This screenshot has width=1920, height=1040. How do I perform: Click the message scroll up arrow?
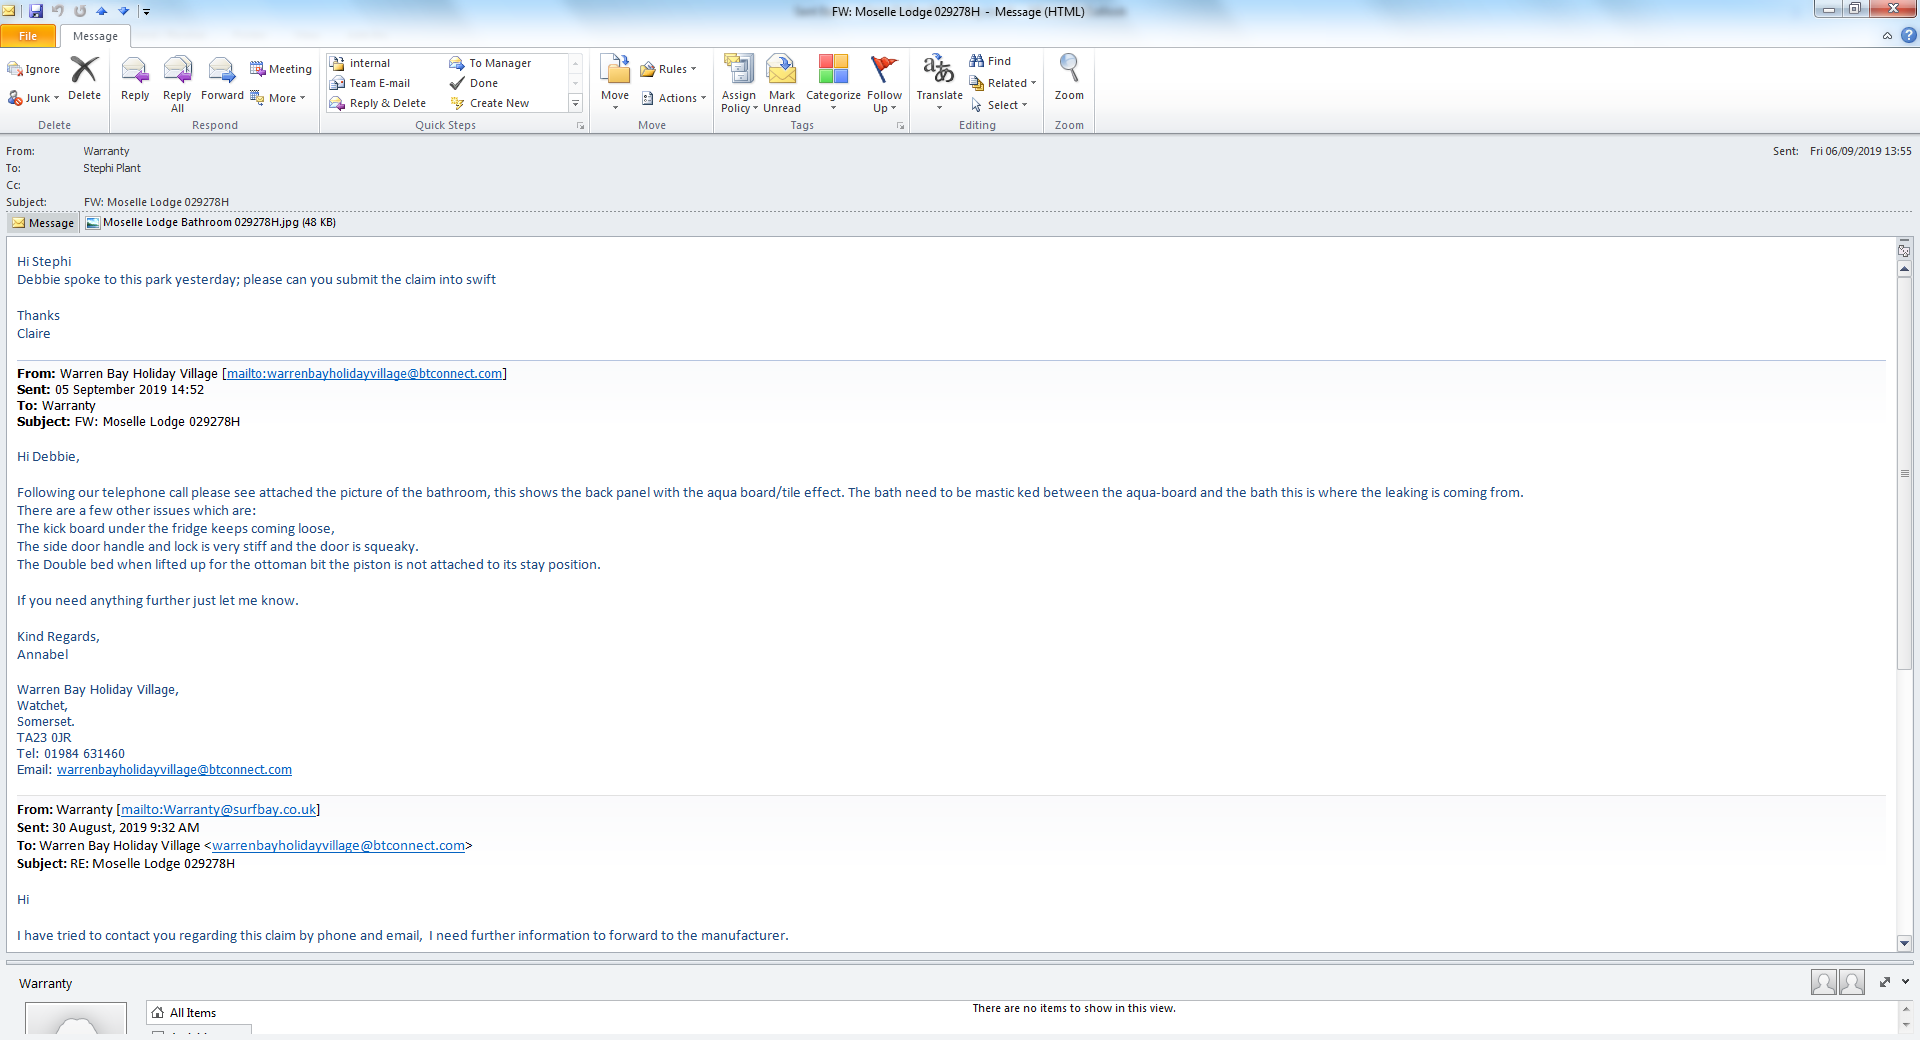click(x=1904, y=268)
